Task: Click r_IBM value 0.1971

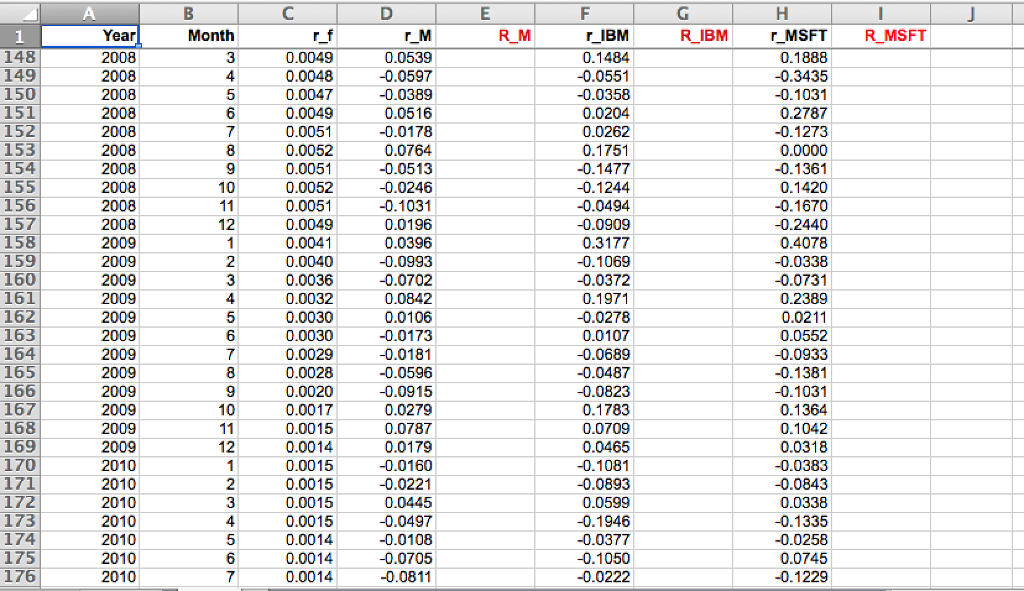Action: tap(584, 299)
